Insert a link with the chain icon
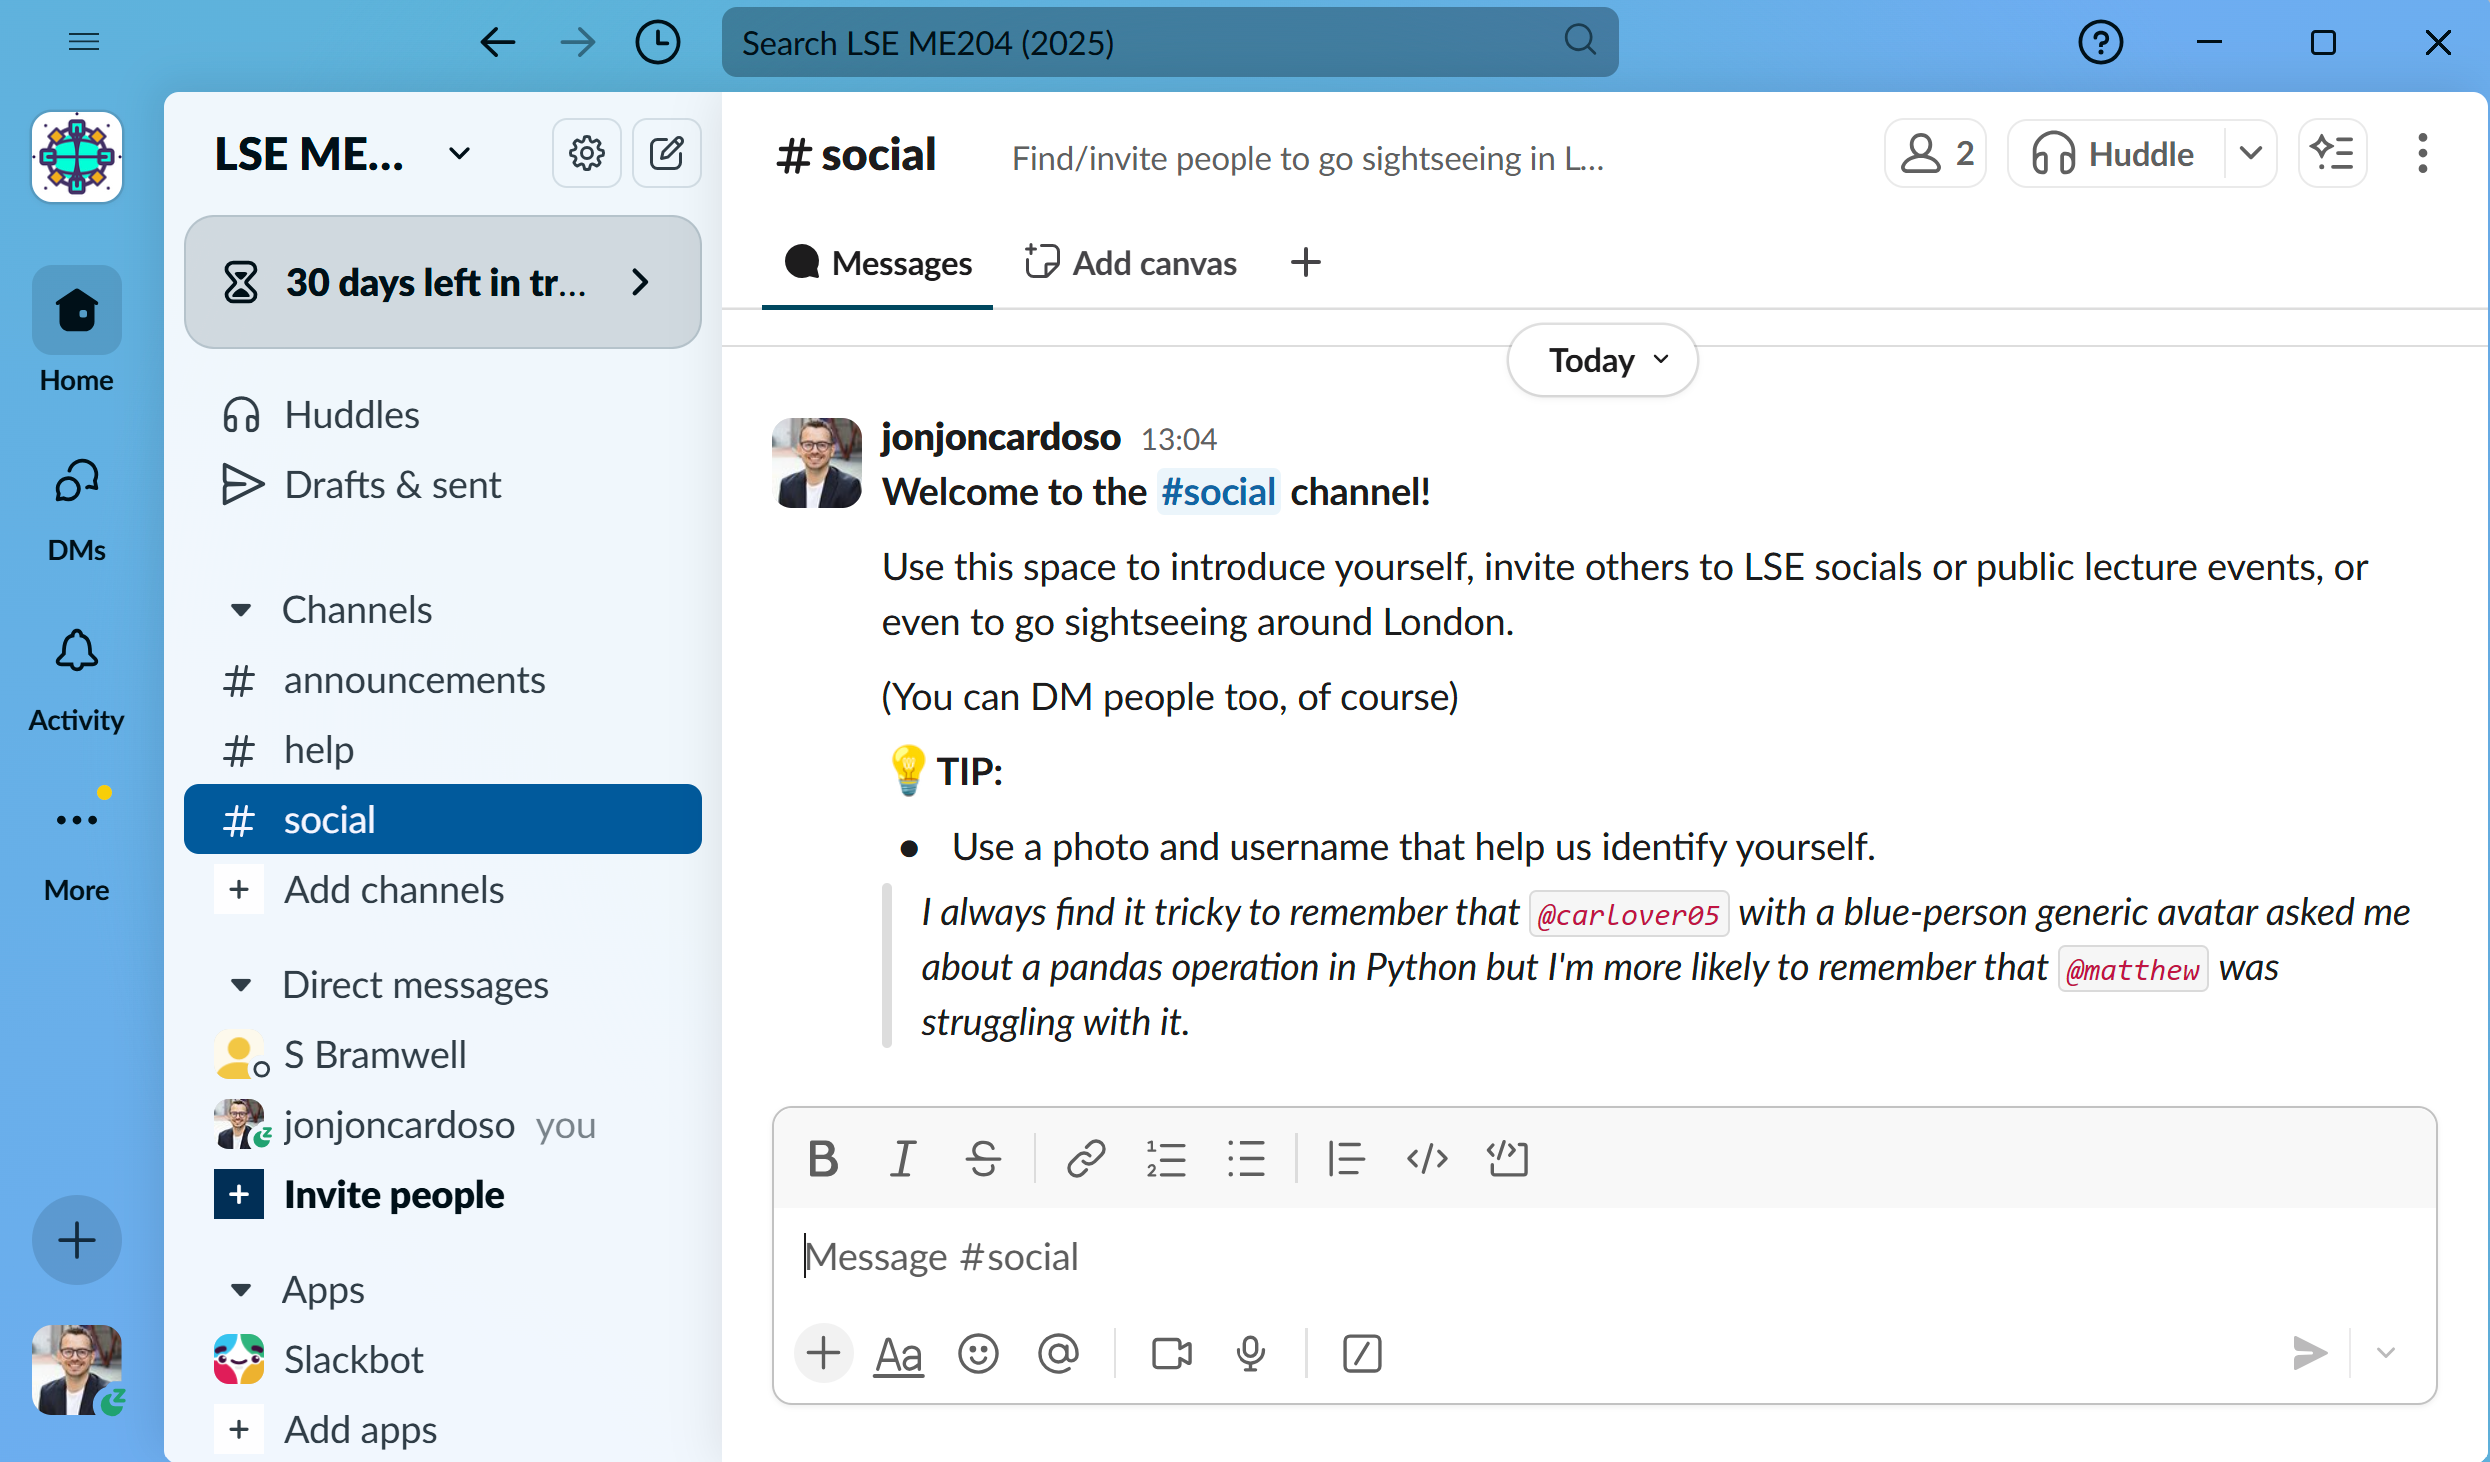 pyautogui.click(x=1086, y=1159)
